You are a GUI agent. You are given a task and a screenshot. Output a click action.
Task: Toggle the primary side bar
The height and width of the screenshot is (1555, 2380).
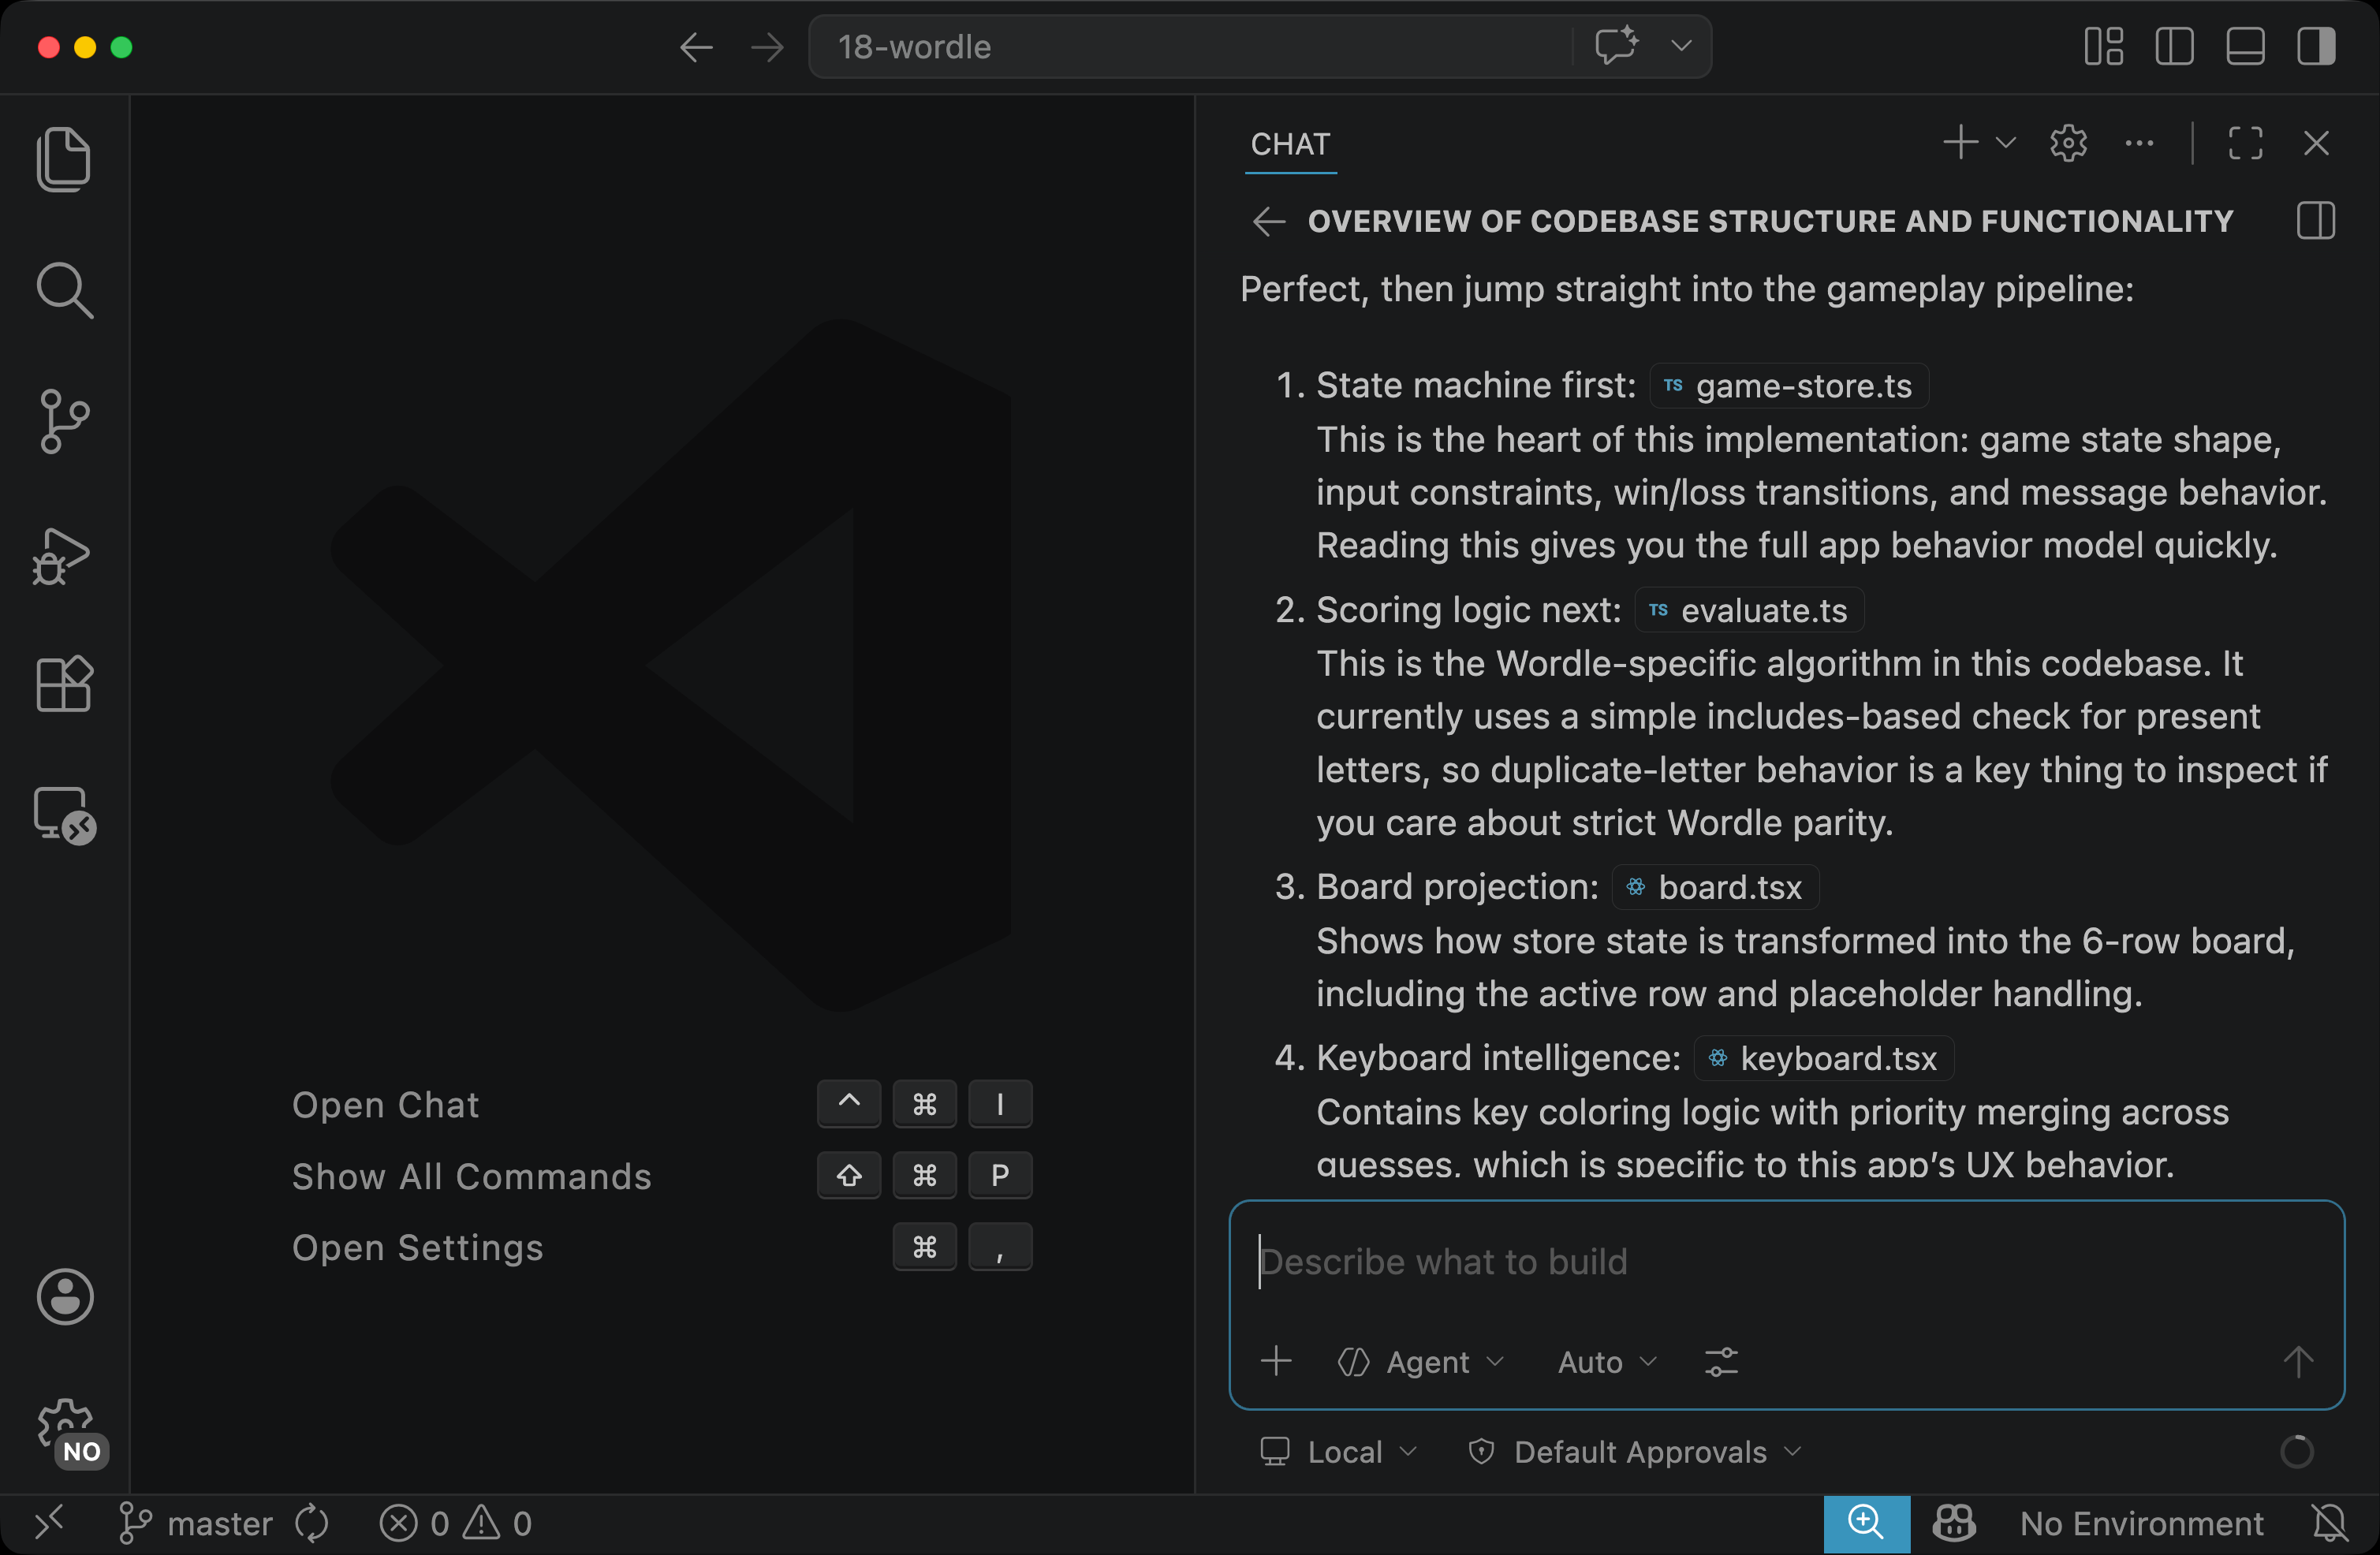coord(2175,47)
